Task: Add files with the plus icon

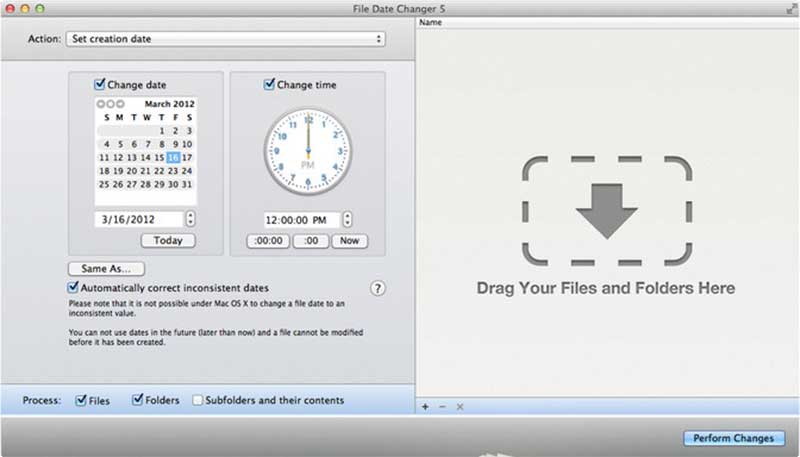Action: (426, 407)
